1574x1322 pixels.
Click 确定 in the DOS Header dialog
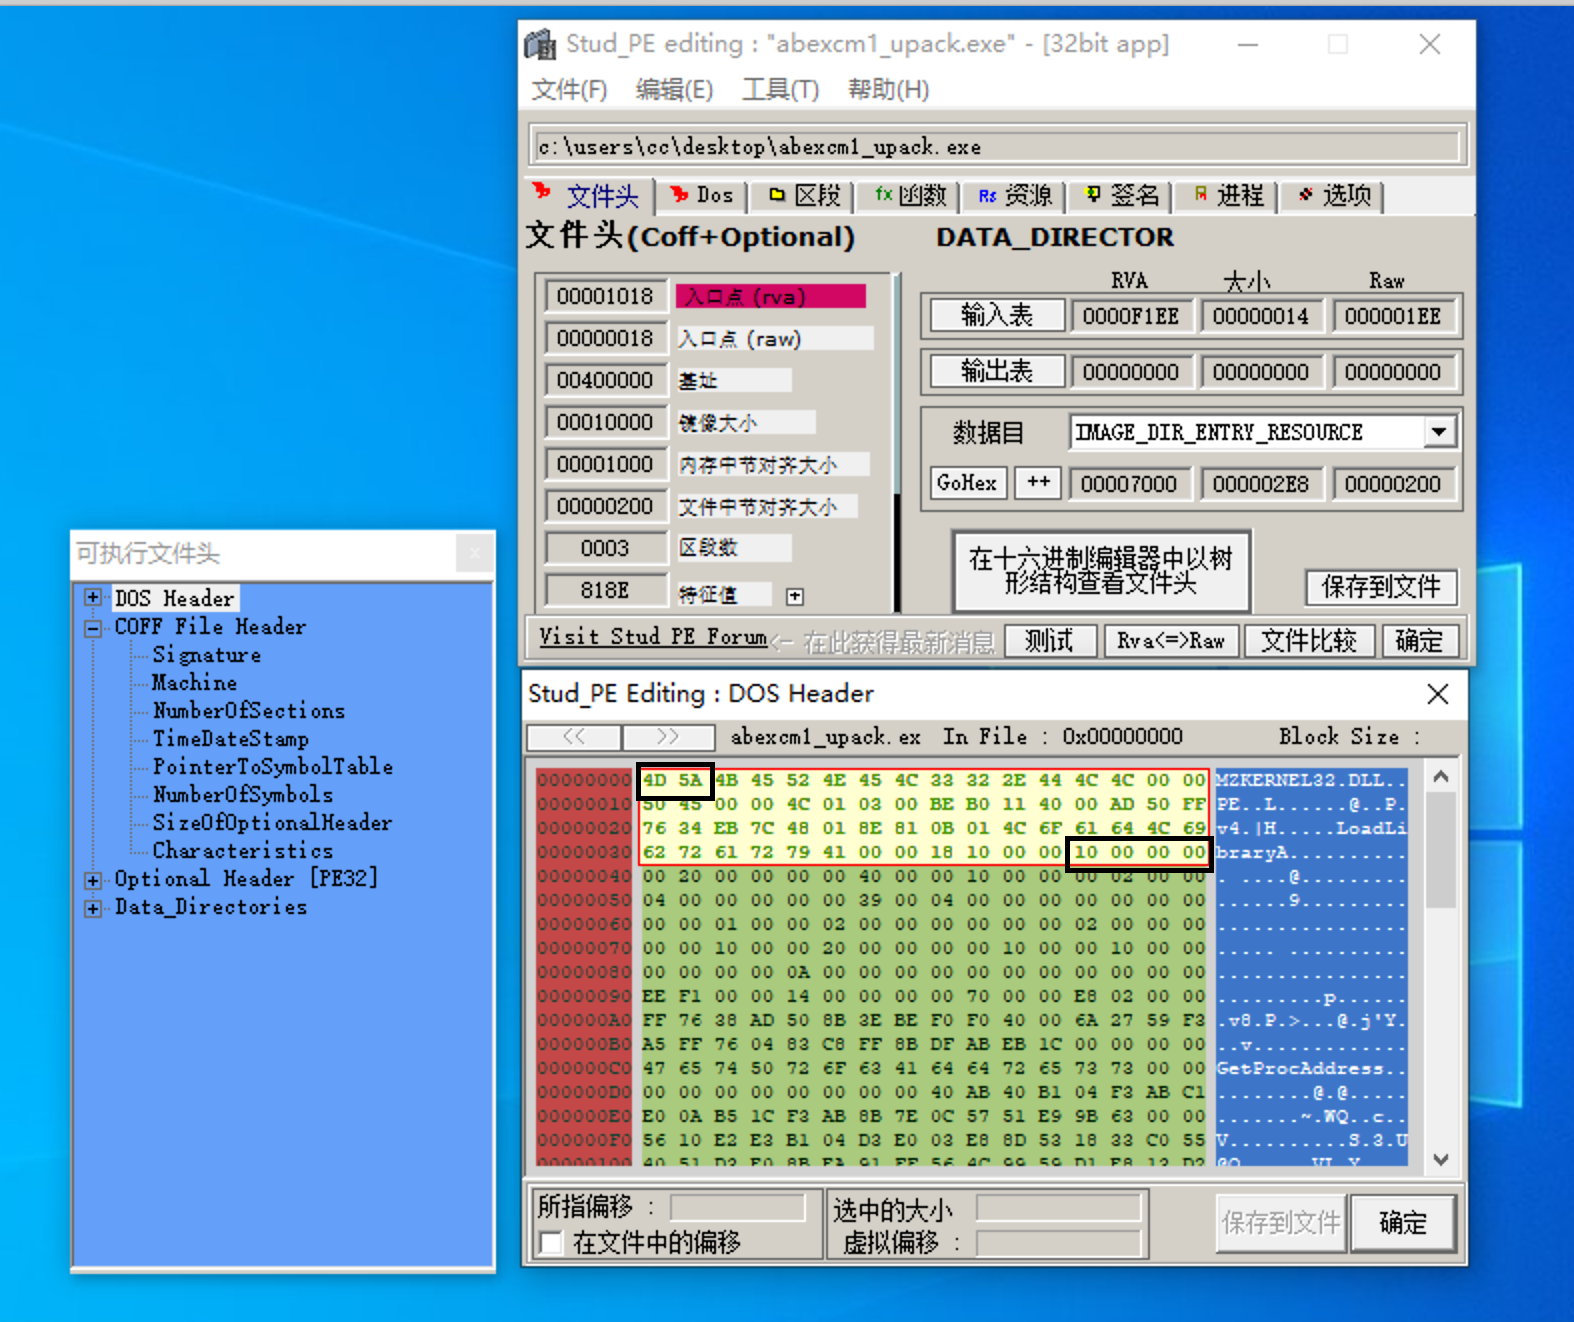tap(1402, 1223)
